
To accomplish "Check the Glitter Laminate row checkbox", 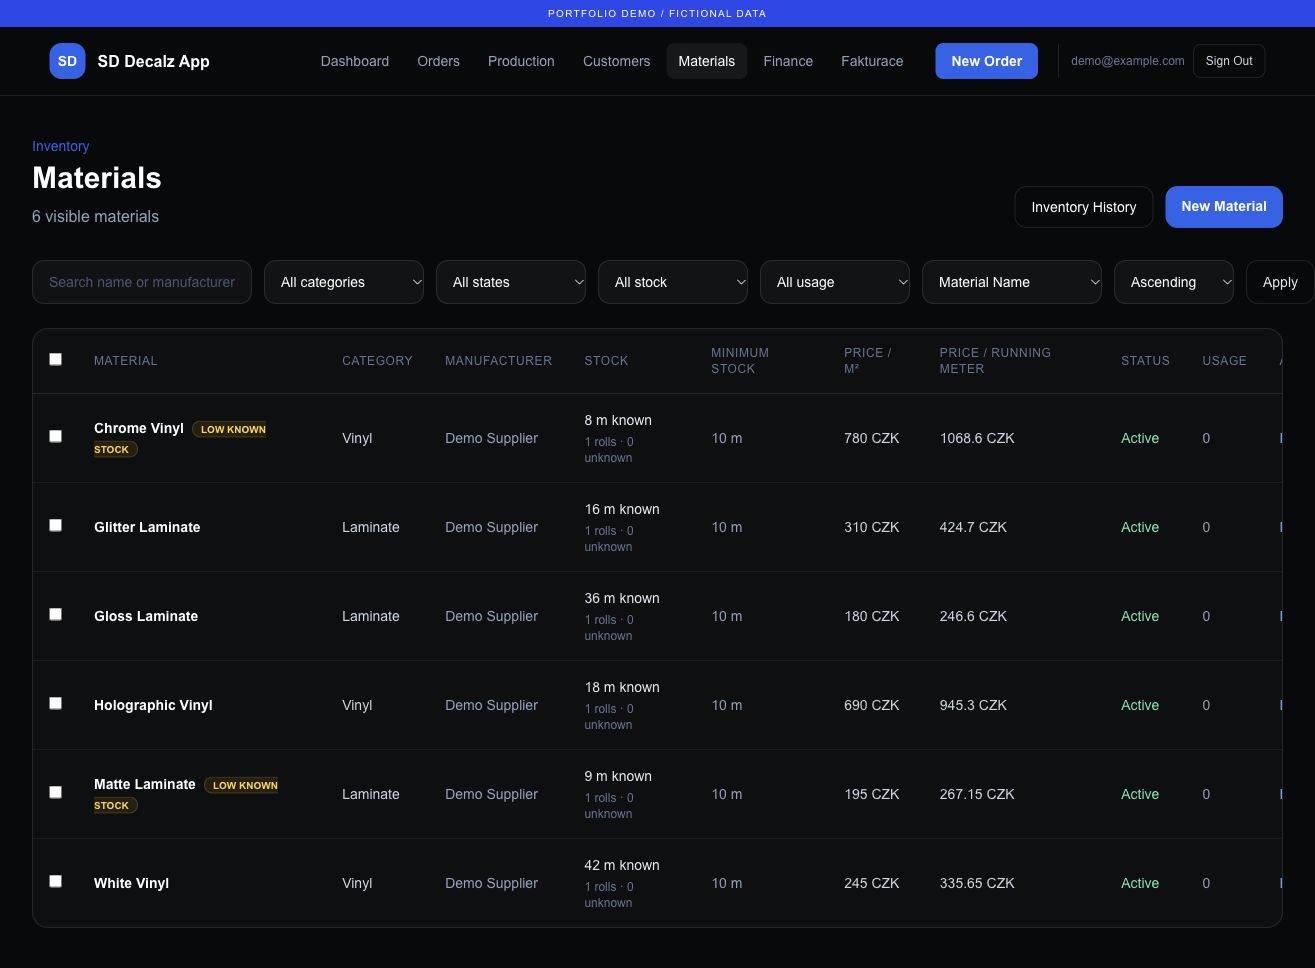I will pyautogui.click(x=56, y=525).
